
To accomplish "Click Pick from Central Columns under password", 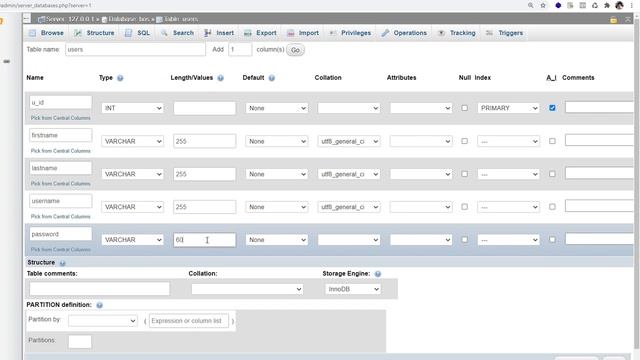I will pyautogui.click(x=60, y=249).
